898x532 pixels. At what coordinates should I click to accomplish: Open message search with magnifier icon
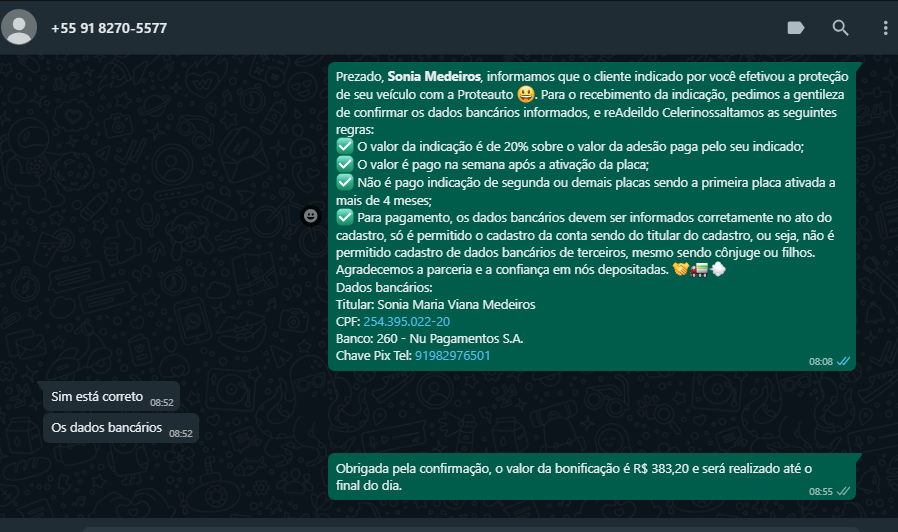point(840,27)
